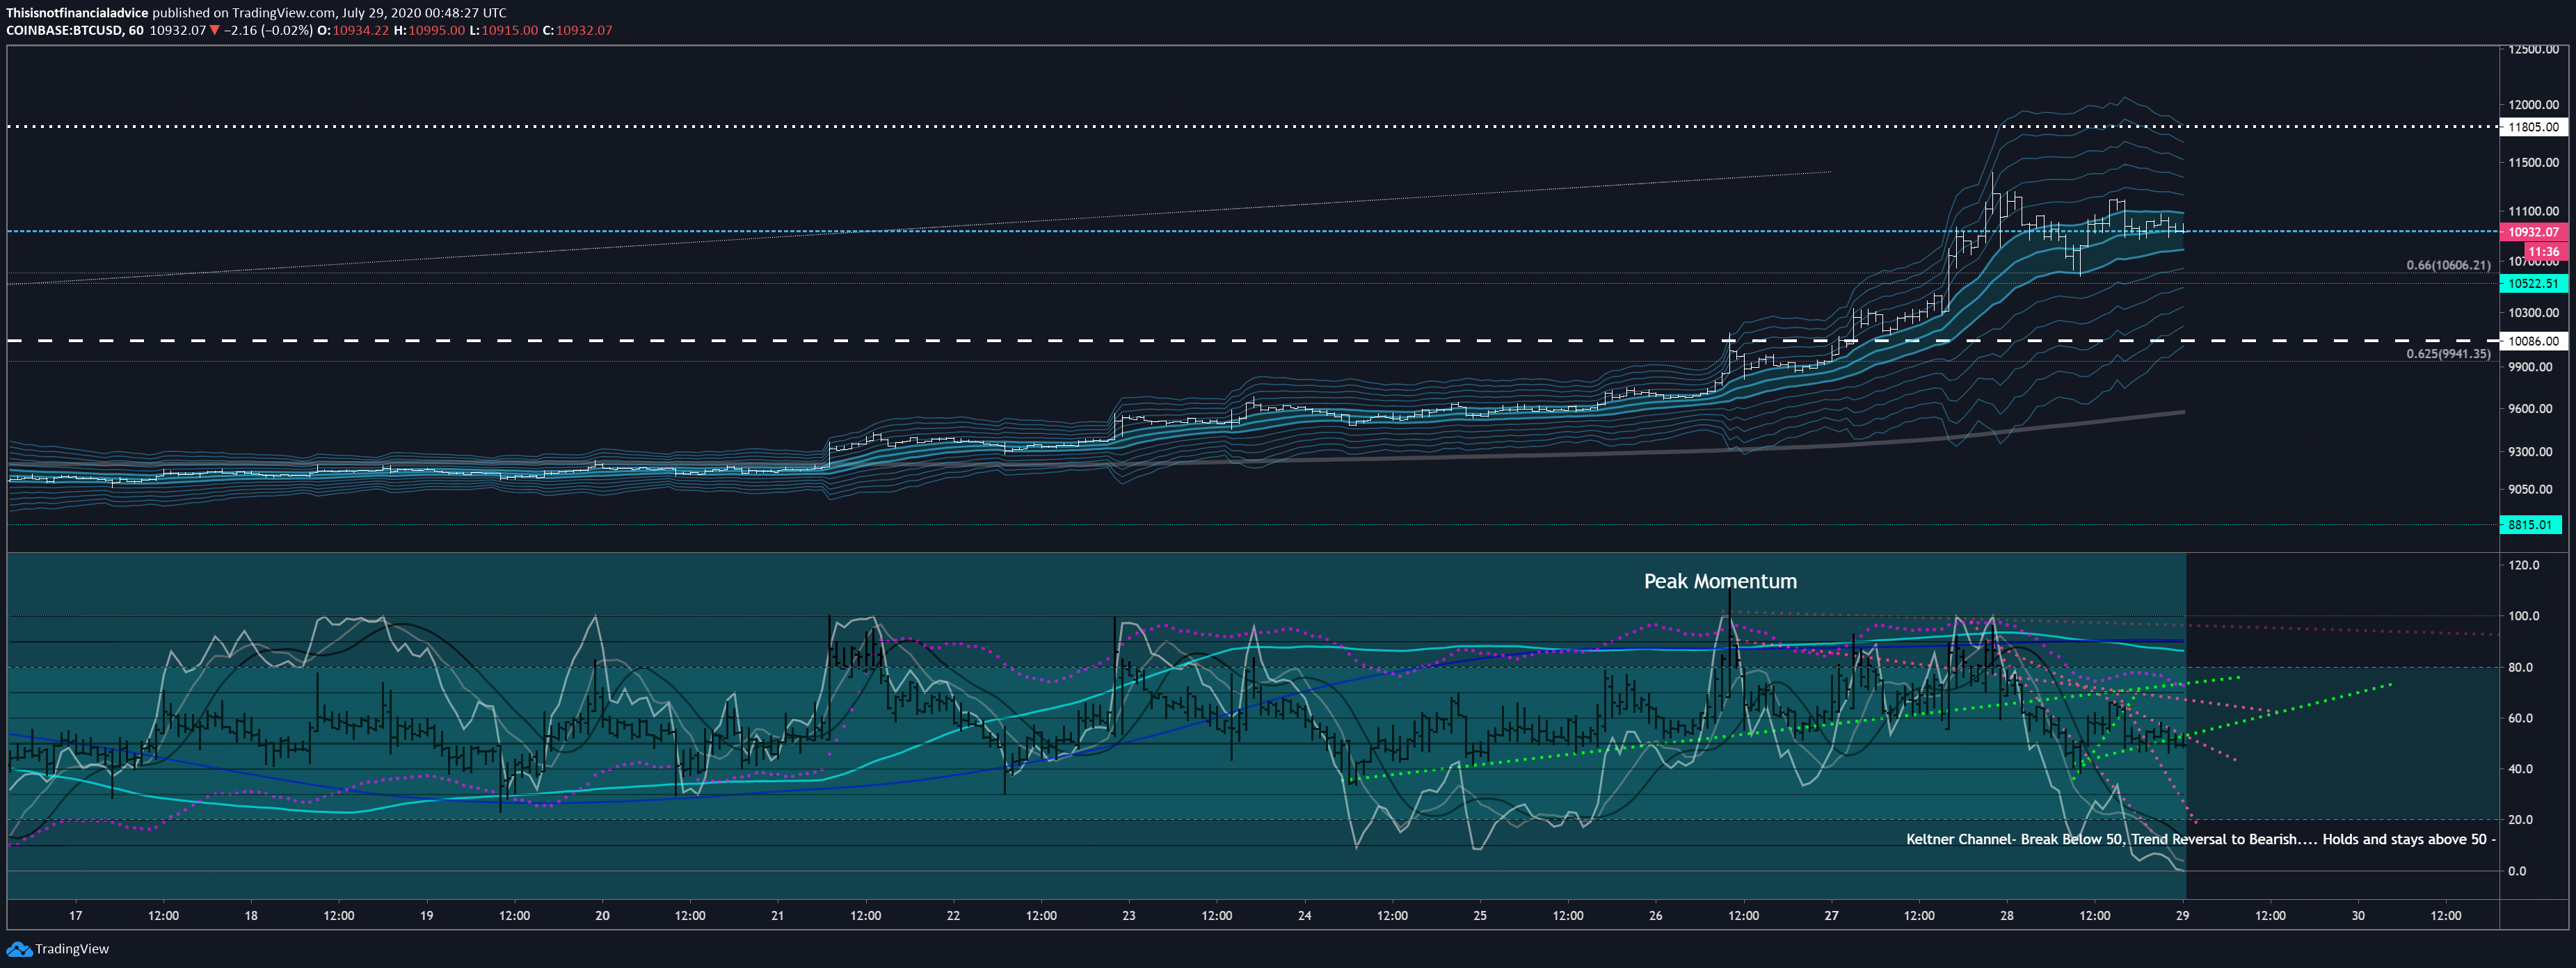This screenshot has width=2576, height=968.
Task: Click the 120.0 oscillator axis tick
Action: 2523,566
